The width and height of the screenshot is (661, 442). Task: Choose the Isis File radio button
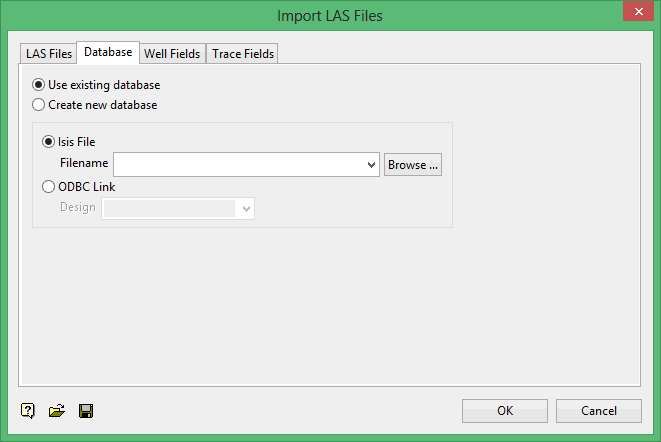[48, 142]
